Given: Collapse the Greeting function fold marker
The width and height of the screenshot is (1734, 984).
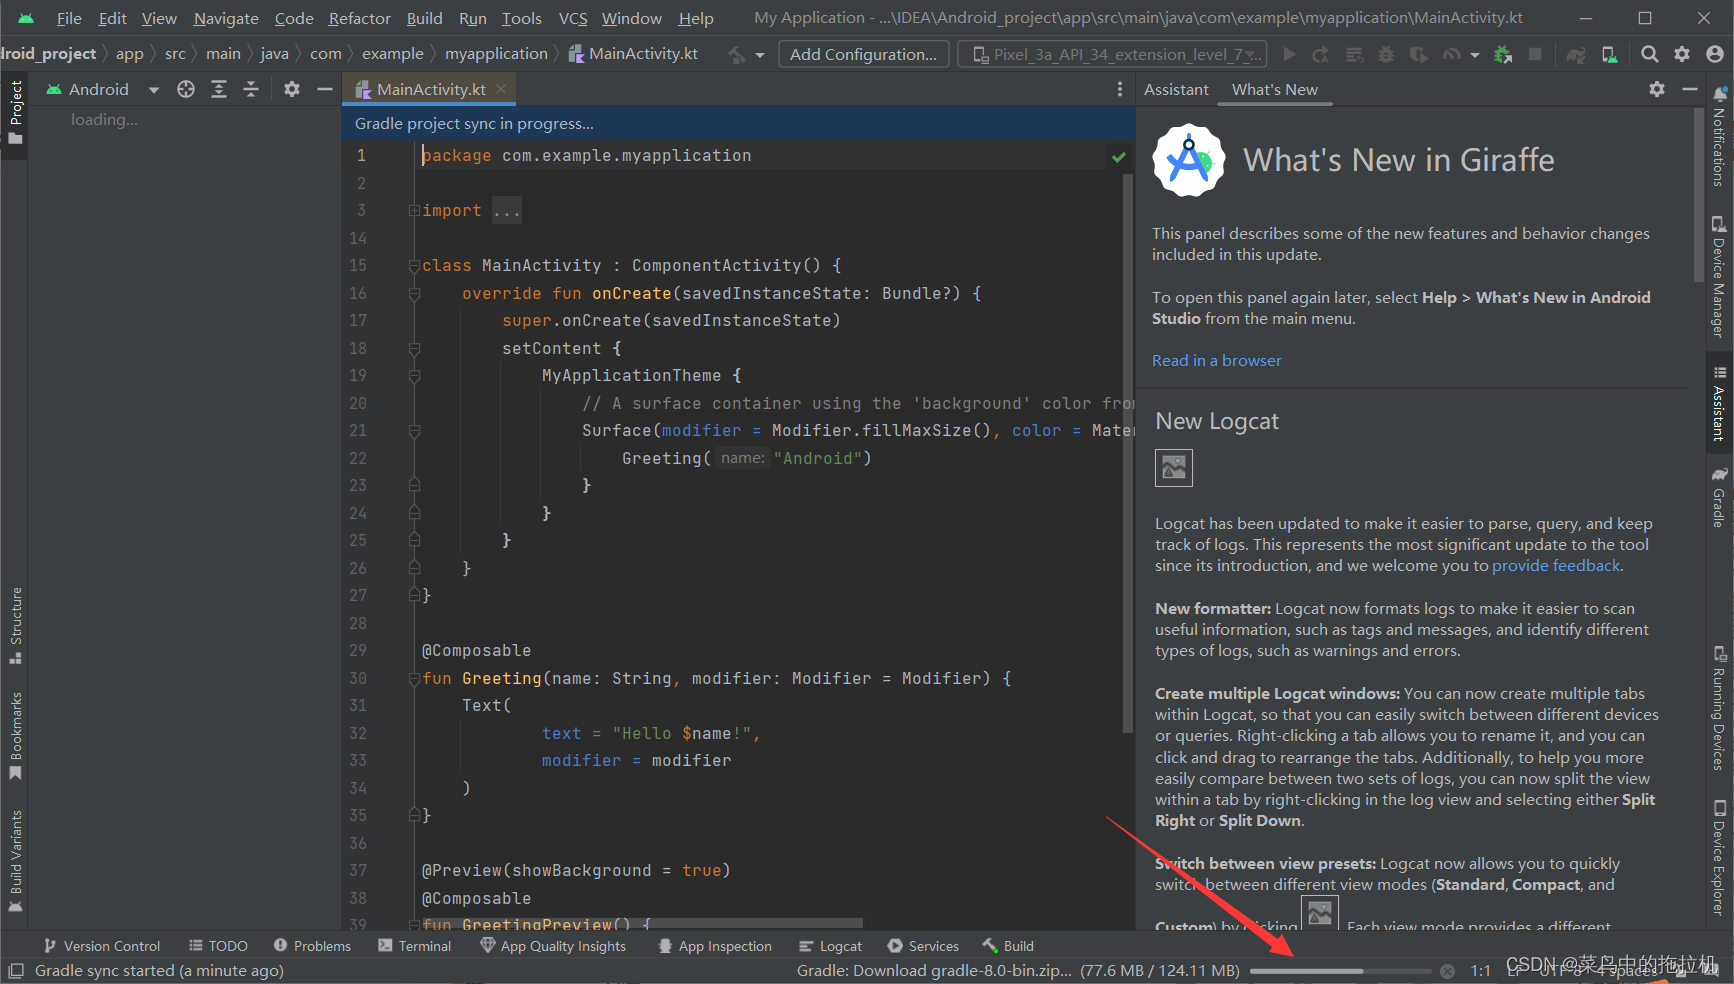Looking at the screenshot, I should point(414,679).
